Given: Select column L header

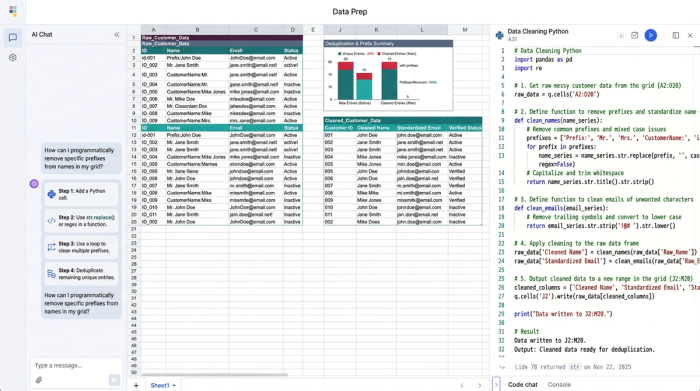Looking at the screenshot, I should click(422, 30).
